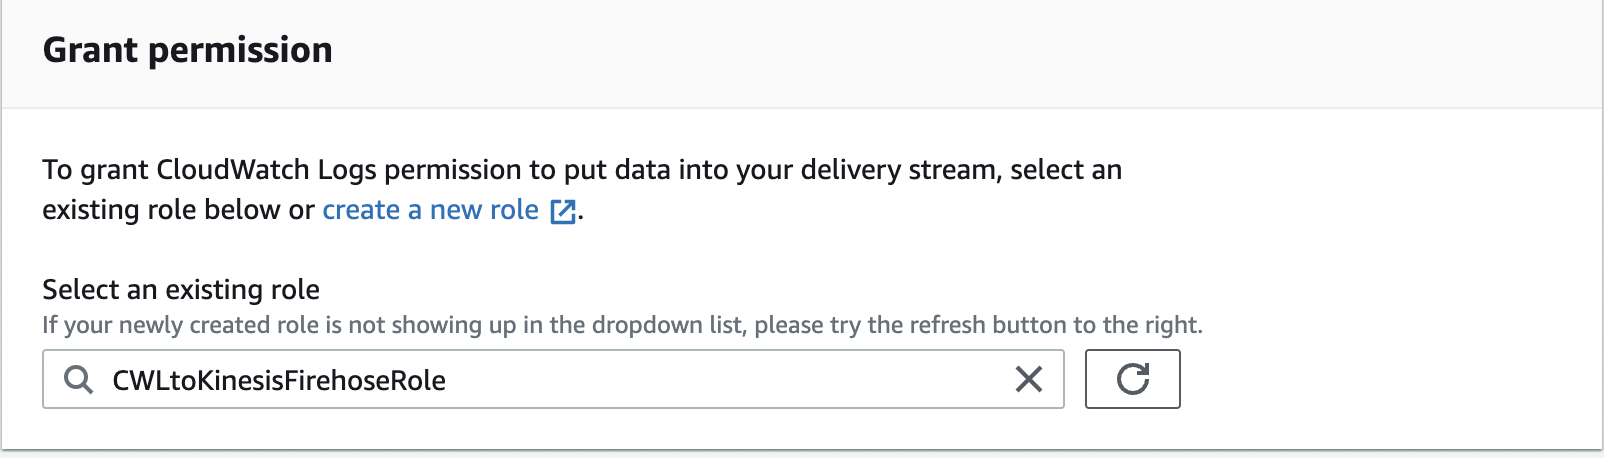Select the CWLtoKinesisFirehoseRole text value

279,380
